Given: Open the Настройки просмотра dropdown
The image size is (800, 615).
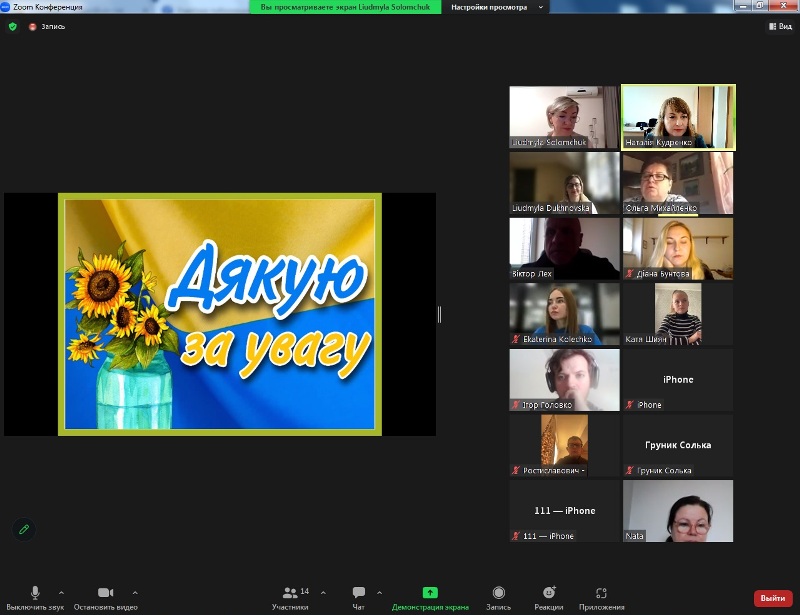Looking at the screenshot, I should (498, 7).
